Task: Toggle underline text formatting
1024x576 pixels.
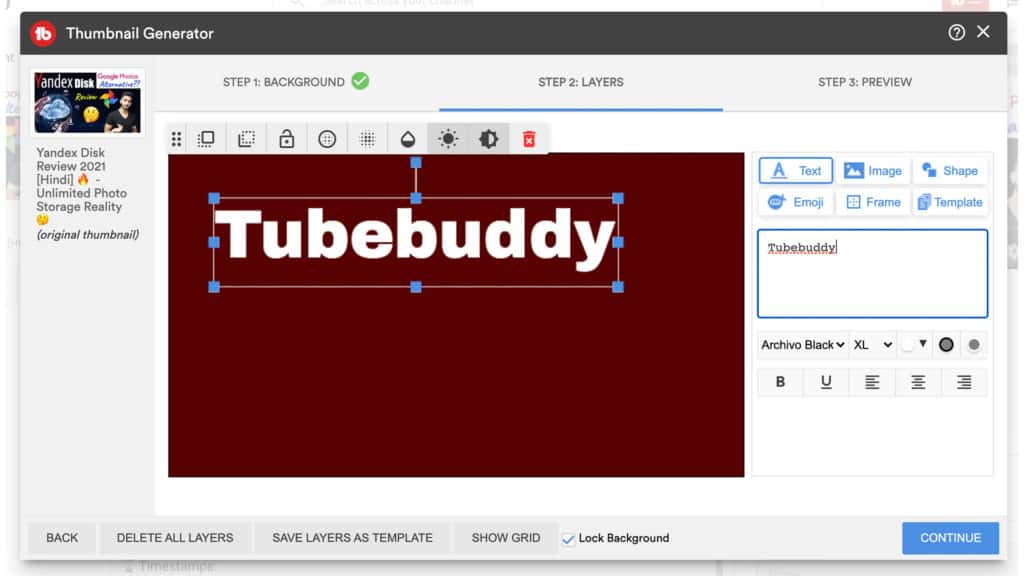Action: click(826, 382)
